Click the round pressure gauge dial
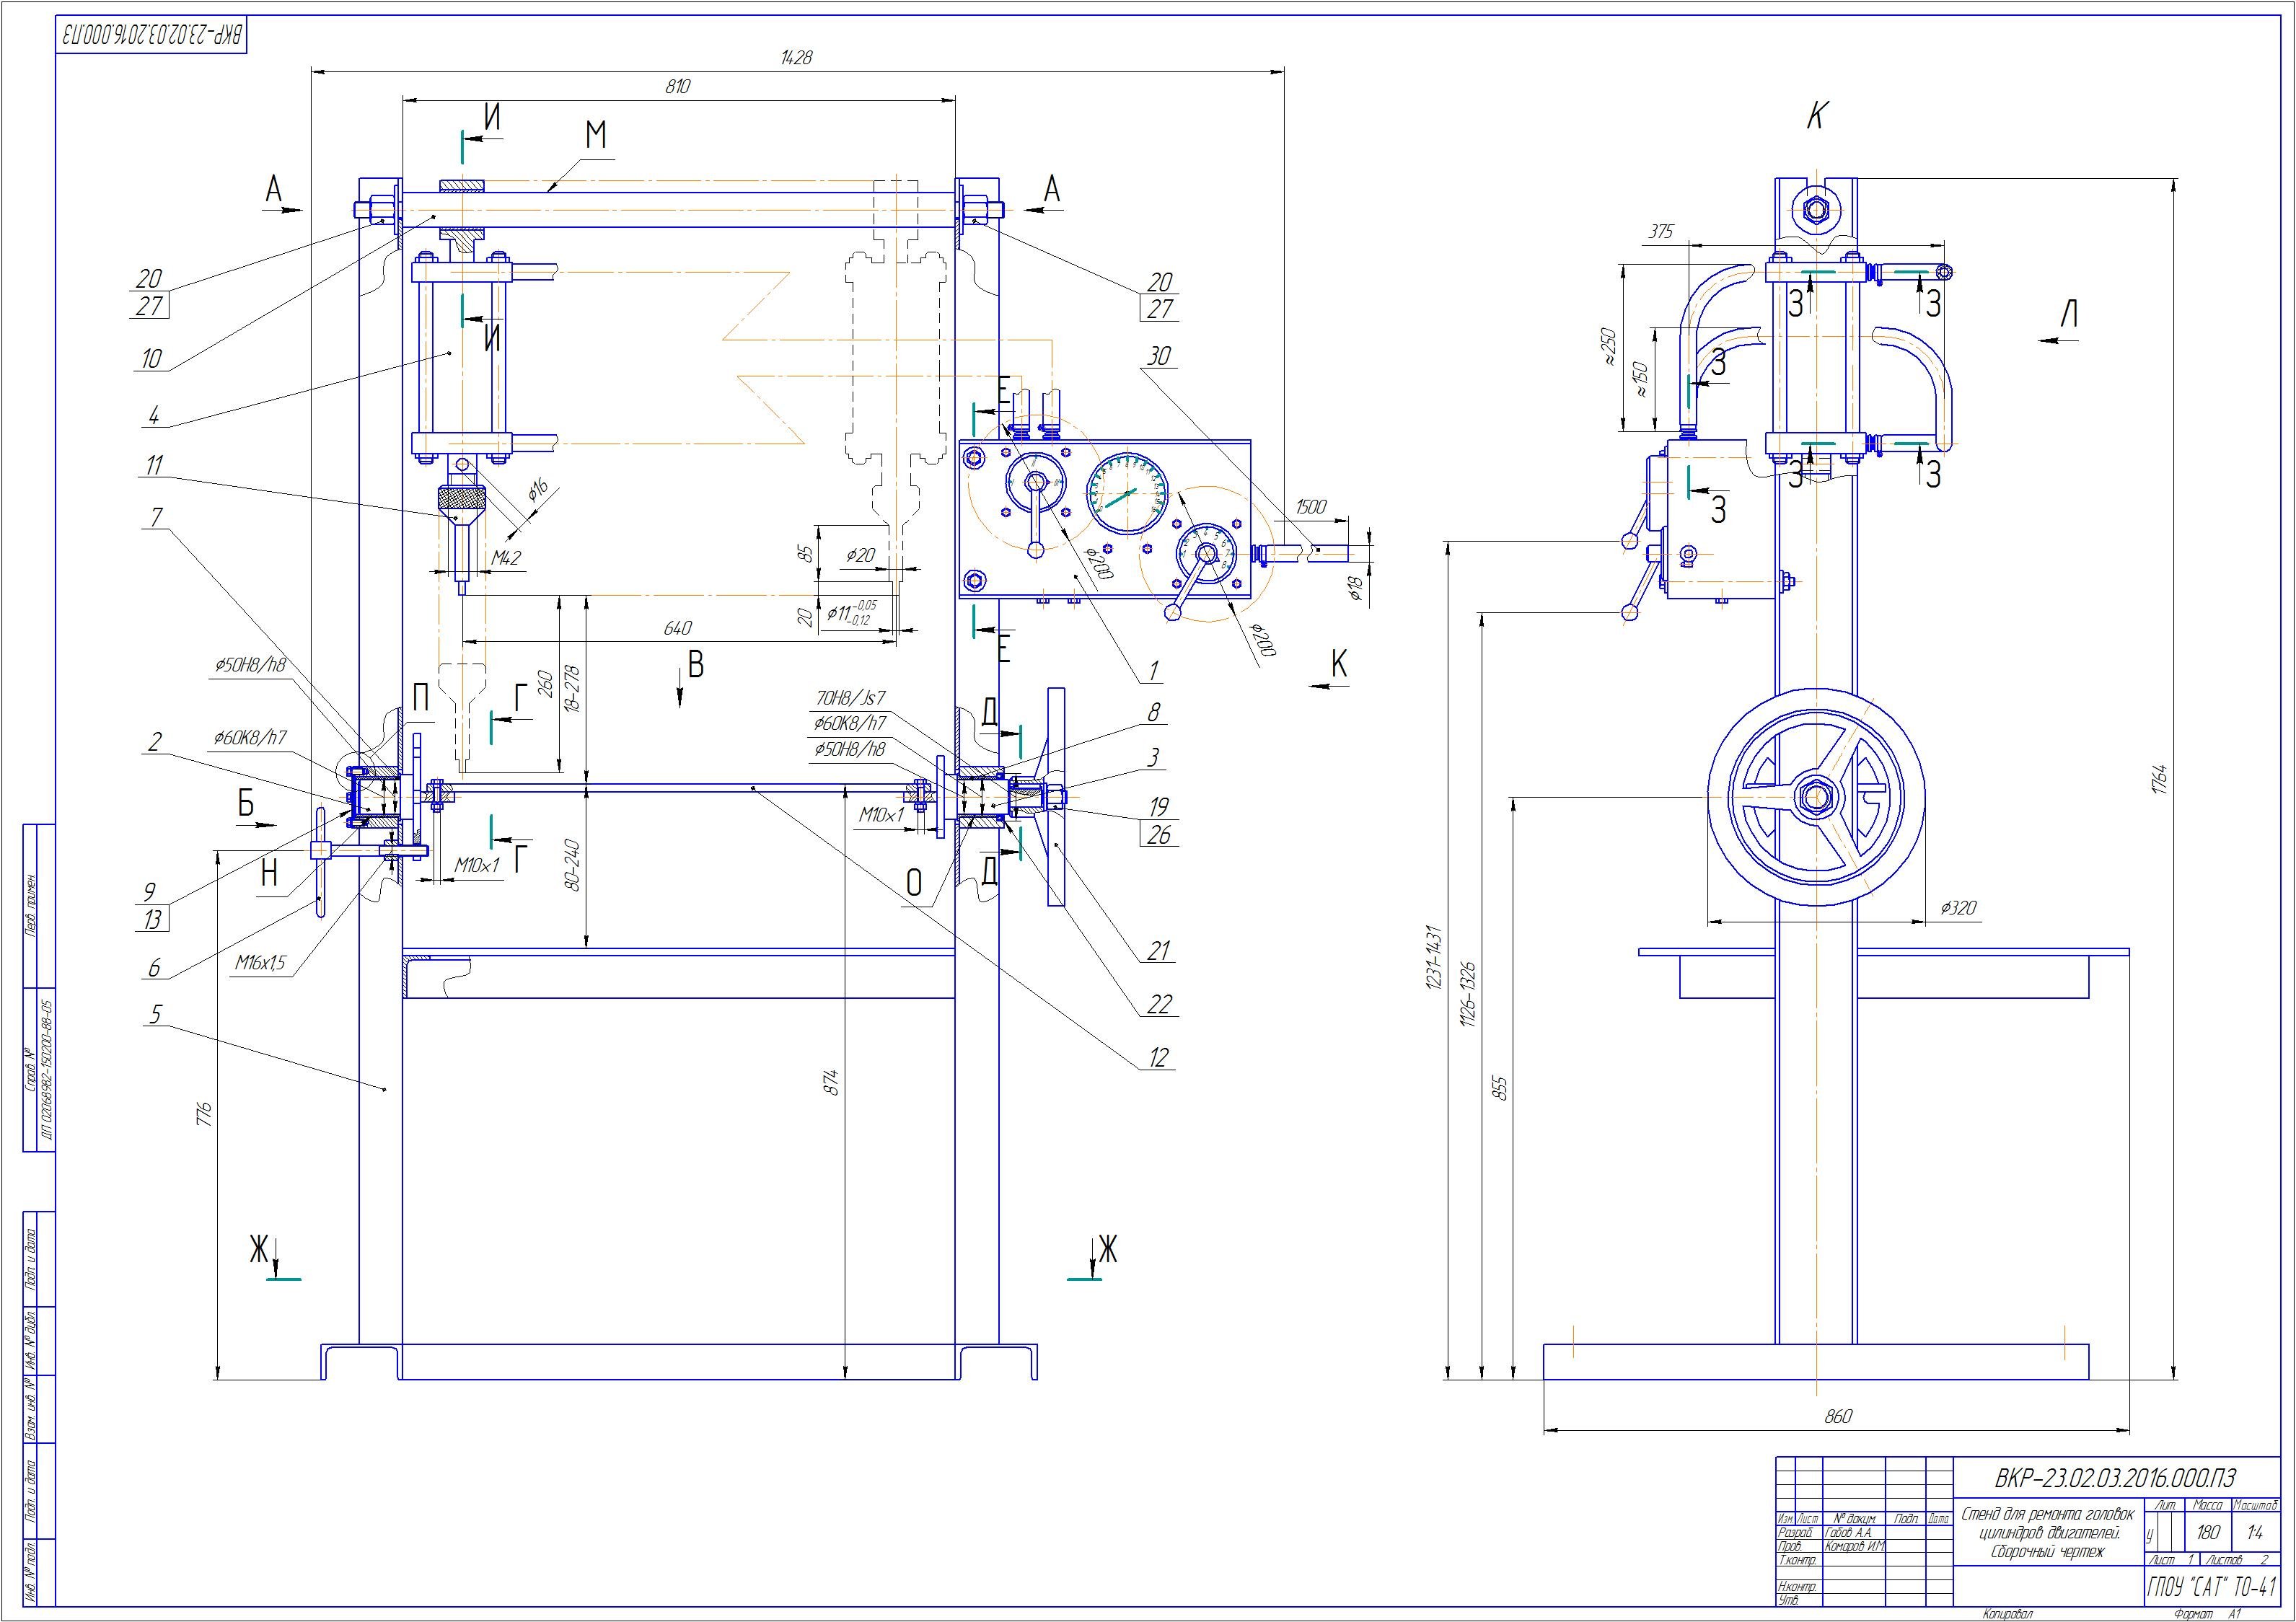The image size is (2296, 1622). [1127, 494]
